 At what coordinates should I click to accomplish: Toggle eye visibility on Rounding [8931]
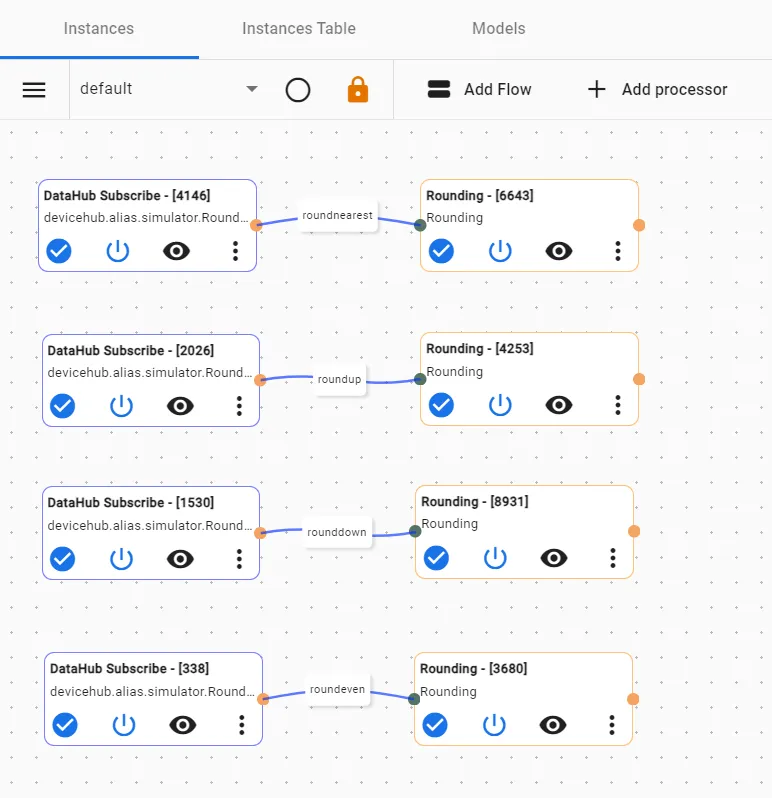(x=554, y=558)
